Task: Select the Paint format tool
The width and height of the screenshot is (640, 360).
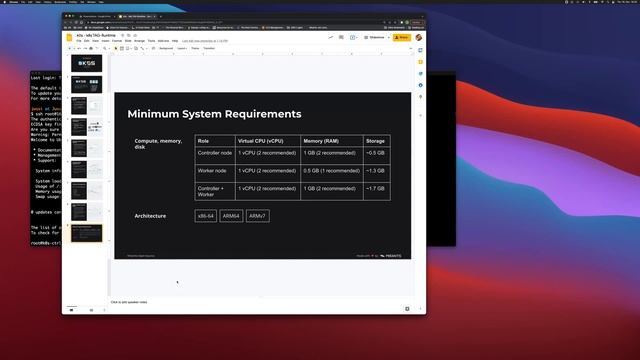Action: [97, 49]
